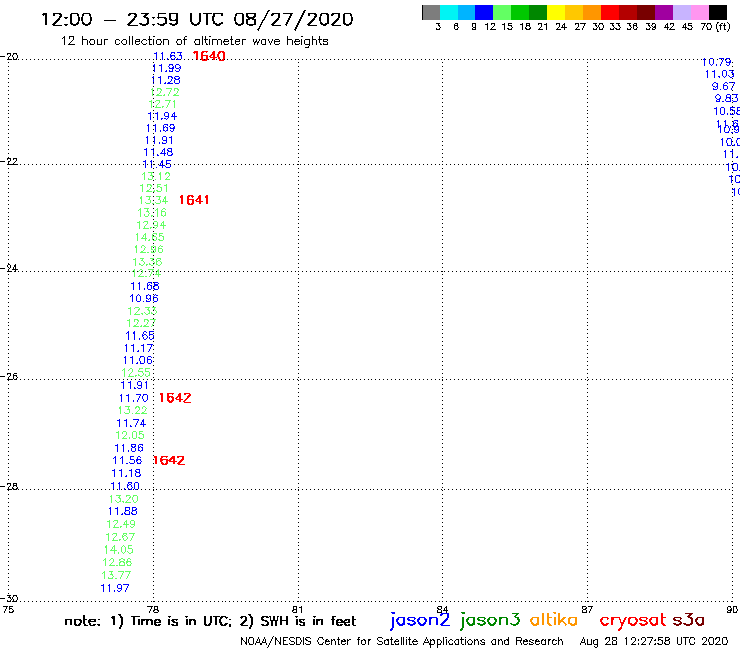
Task: Click the 'altika' legend label
Action: (x=554, y=620)
